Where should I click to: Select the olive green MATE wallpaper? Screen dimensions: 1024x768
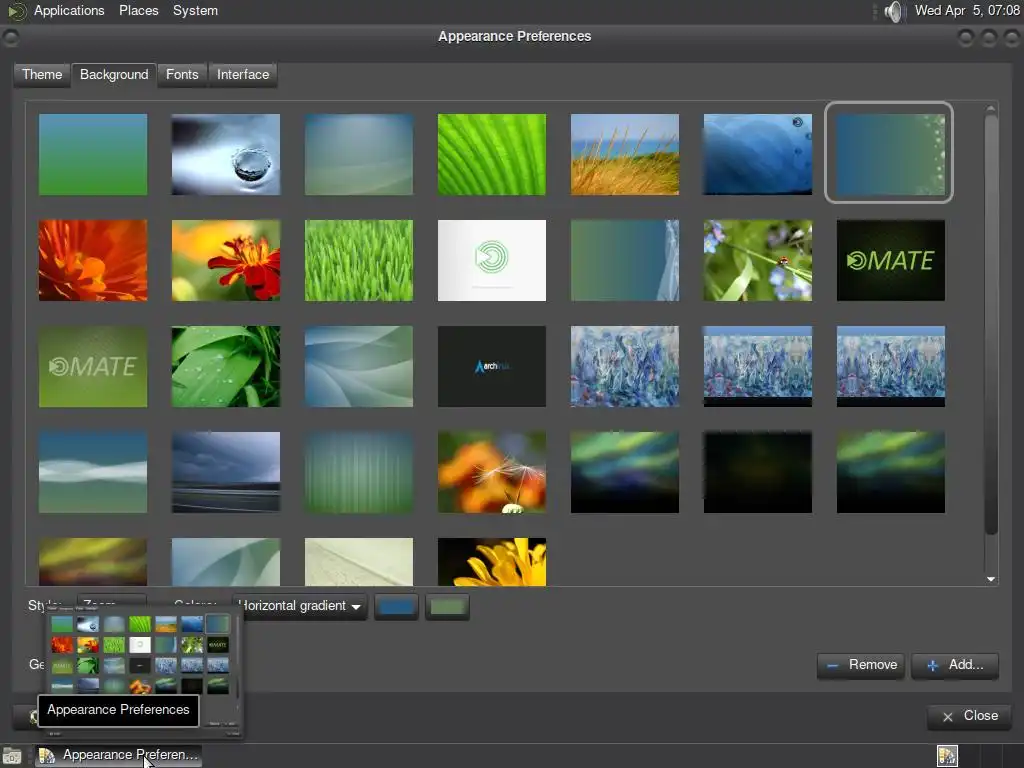93,366
